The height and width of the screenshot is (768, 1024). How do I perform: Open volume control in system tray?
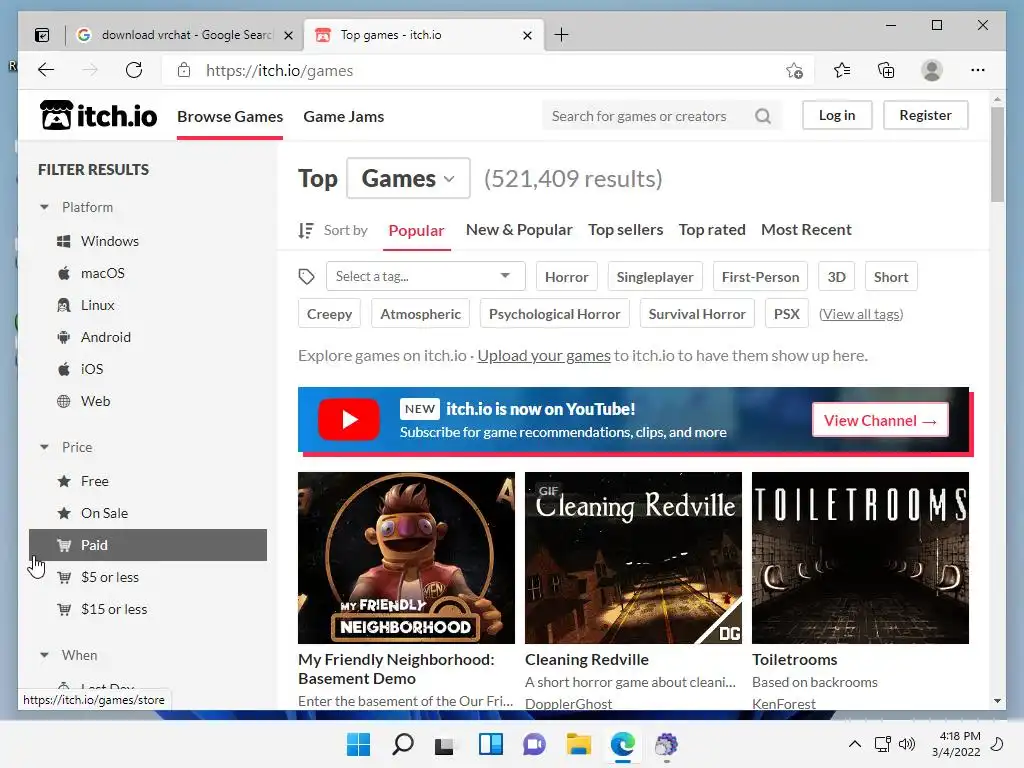906,744
